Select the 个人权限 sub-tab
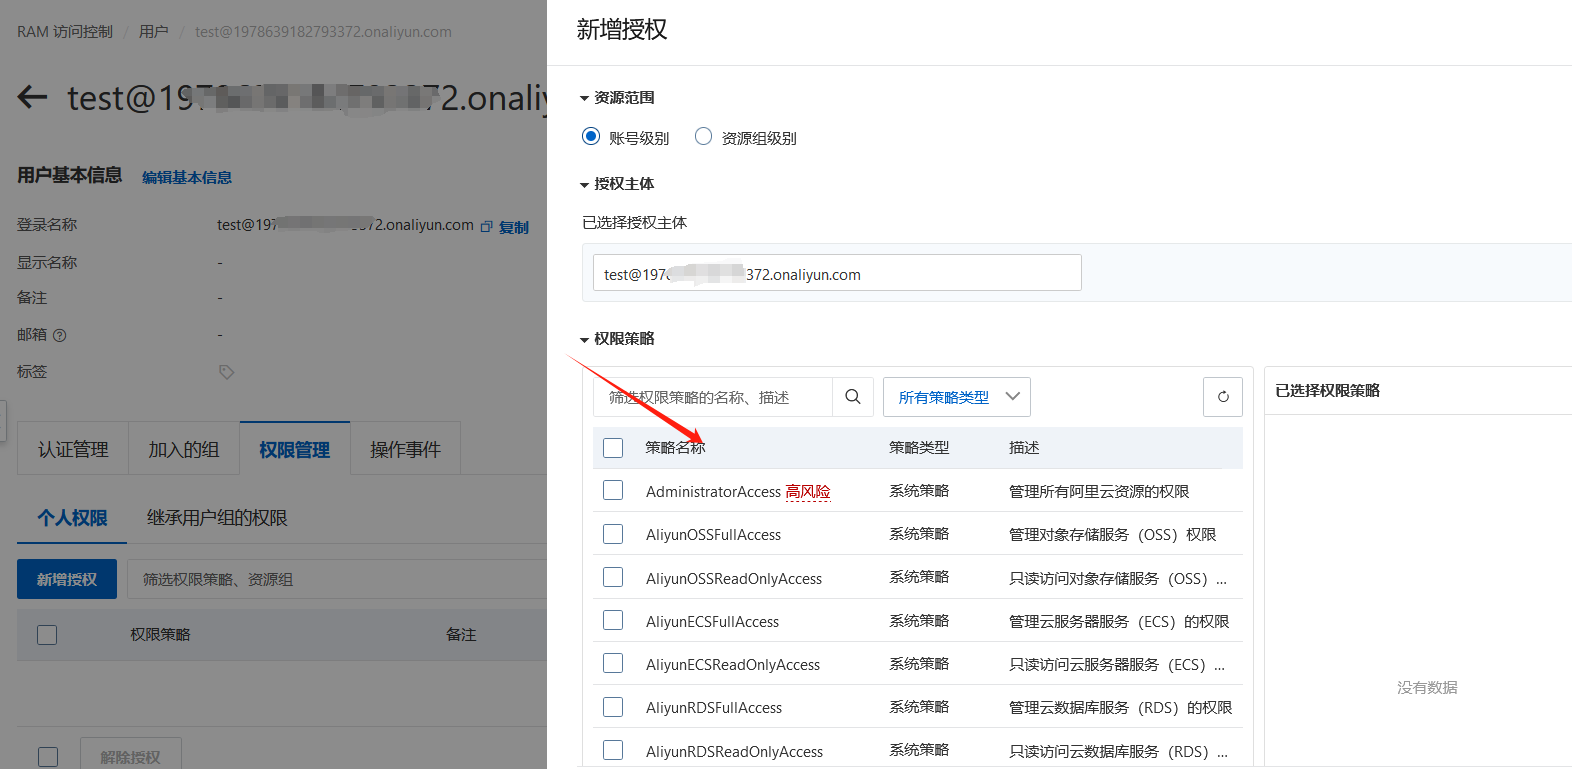This screenshot has height=769, width=1572. click(x=72, y=518)
